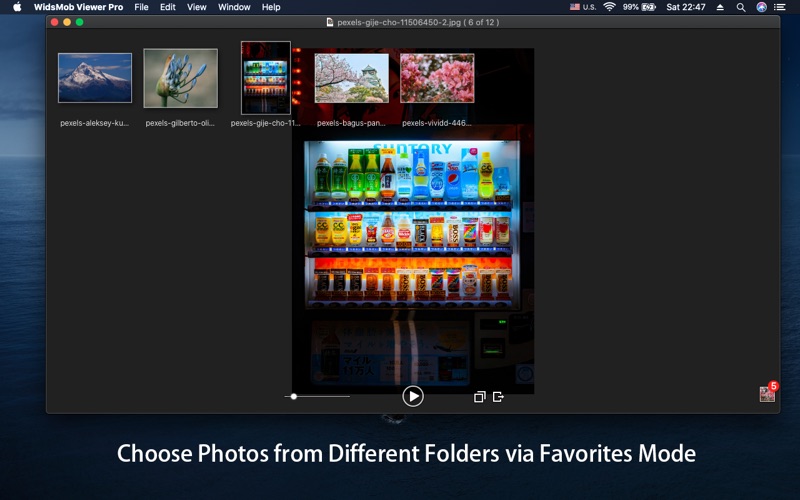The width and height of the screenshot is (800, 500).
Task: Open the favorites stack with badge 5
Action: (767, 393)
